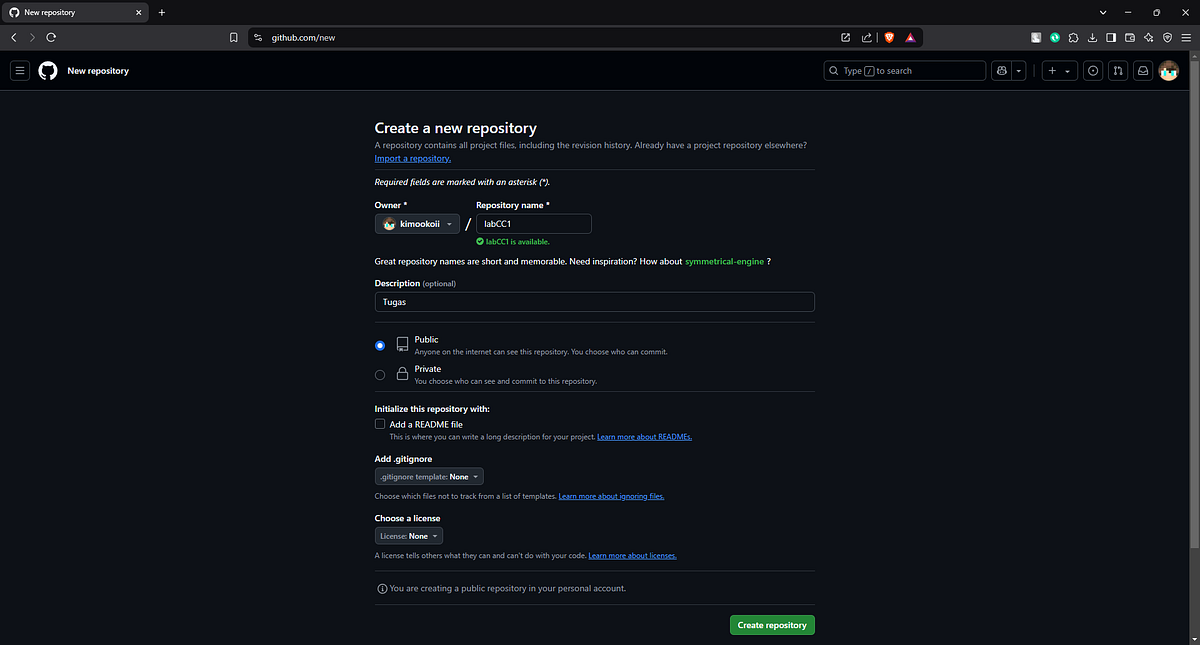Open GitHub Copilot from the top bar
This screenshot has width=1200, height=645.
tap(1001, 70)
